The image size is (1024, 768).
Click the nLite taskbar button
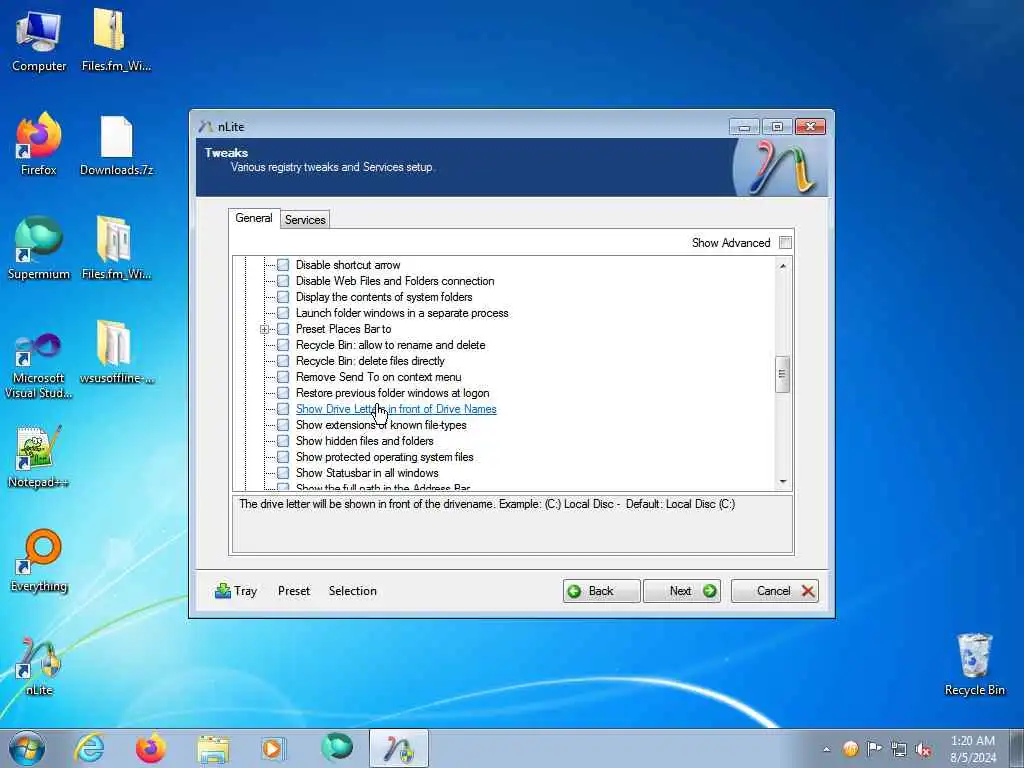pyautogui.click(x=398, y=748)
